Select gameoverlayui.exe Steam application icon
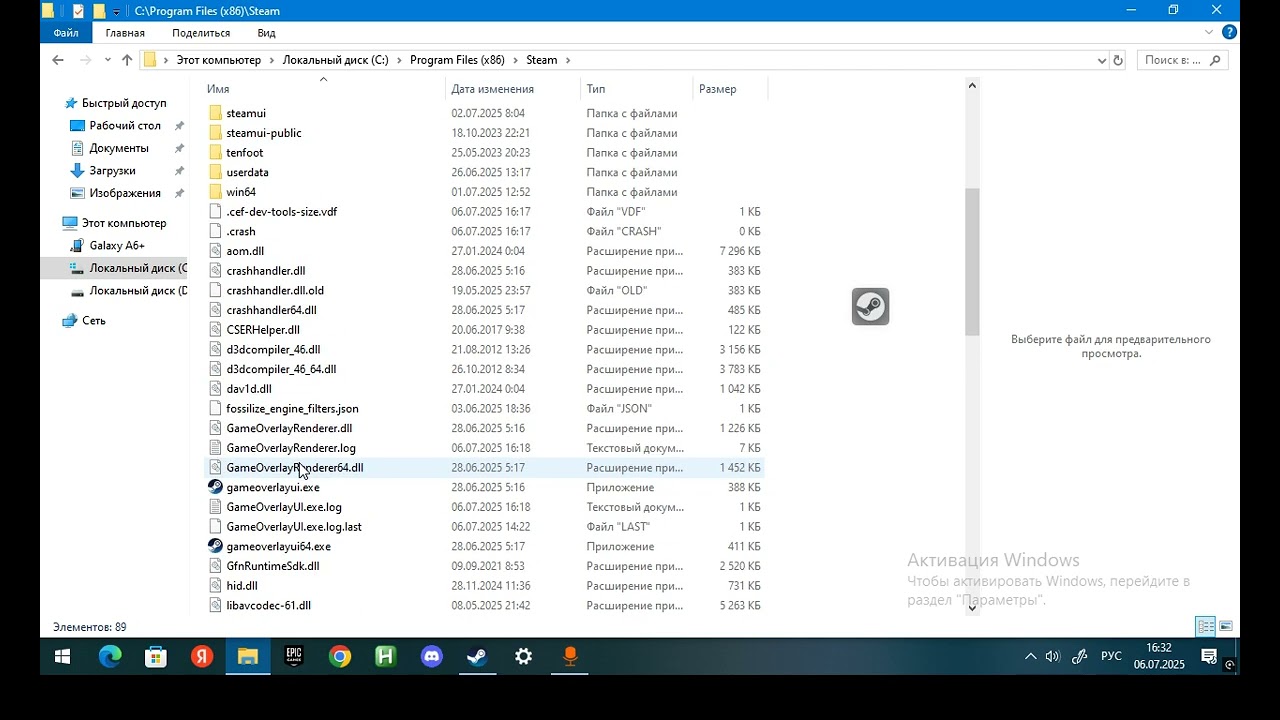The height and width of the screenshot is (720, 1280). (x=215, y=487)
